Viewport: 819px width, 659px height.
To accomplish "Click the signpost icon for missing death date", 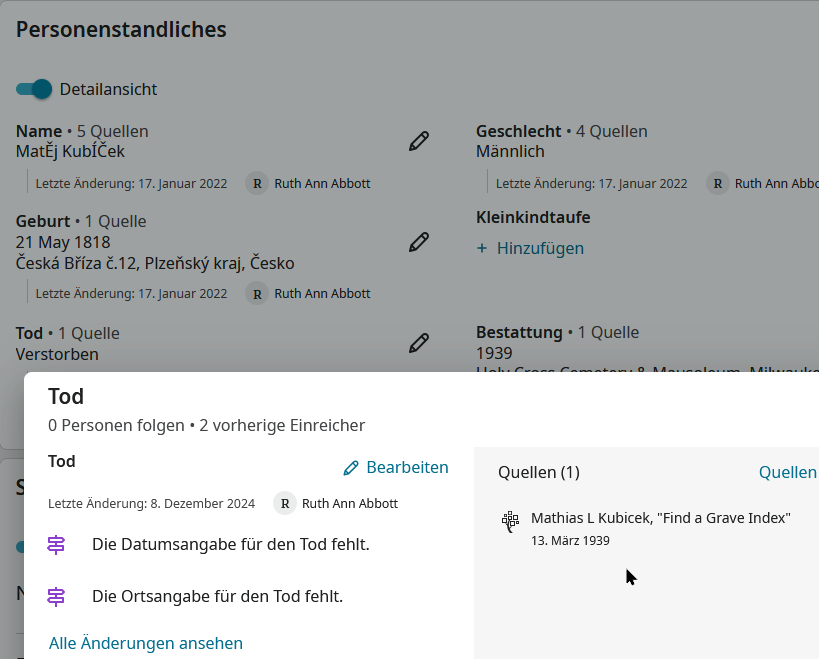I will (x=57, y=545).
